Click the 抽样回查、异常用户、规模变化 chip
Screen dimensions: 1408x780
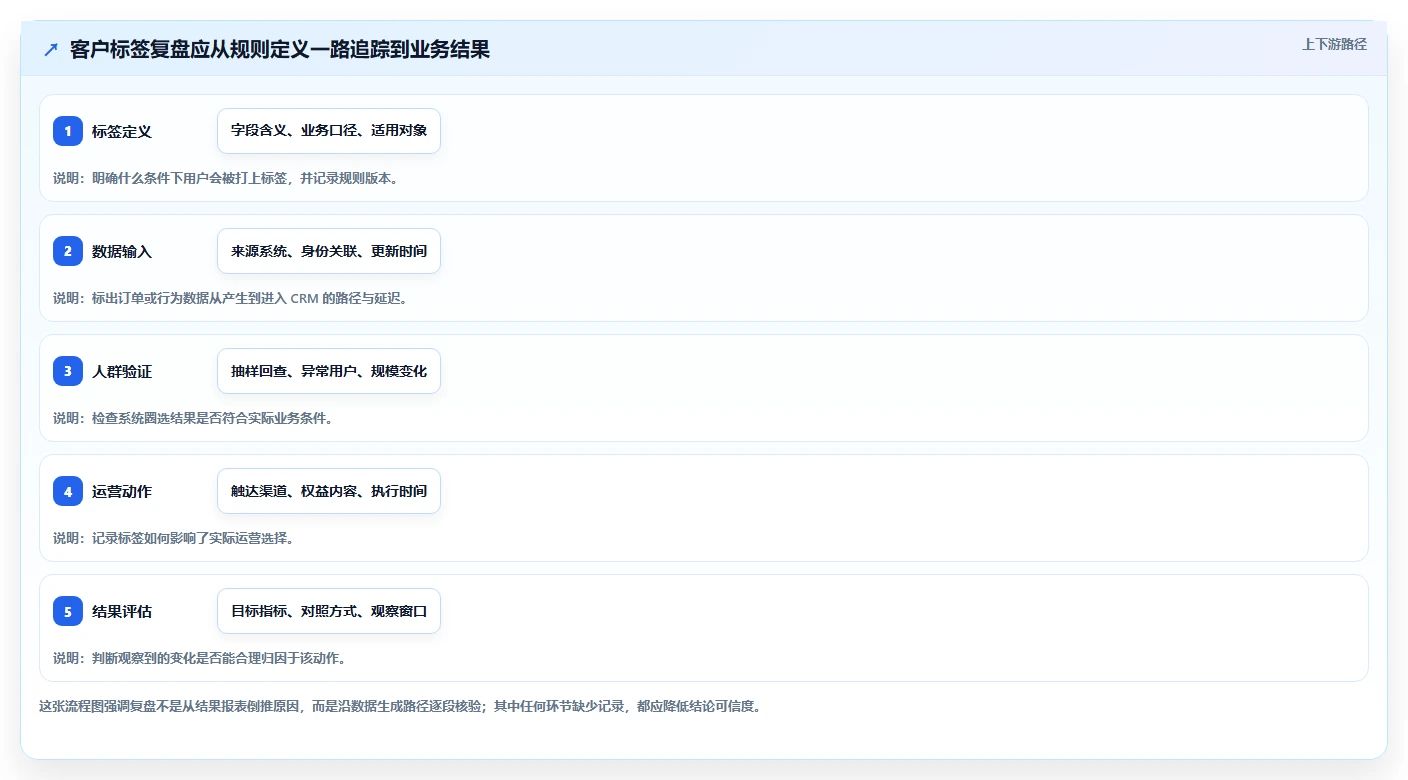coord(329,371)
